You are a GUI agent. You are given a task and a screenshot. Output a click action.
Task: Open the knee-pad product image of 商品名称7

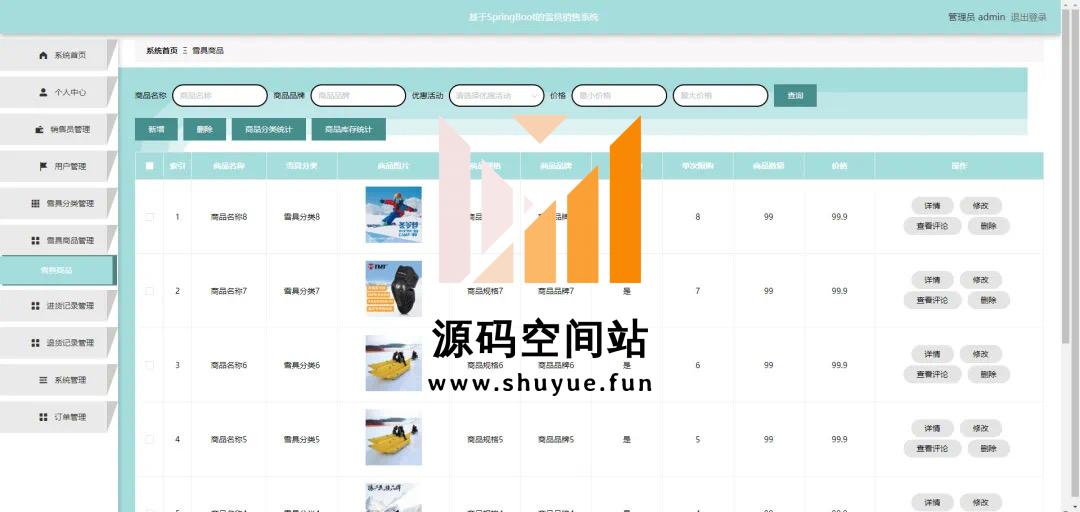(x=393, y=289)
